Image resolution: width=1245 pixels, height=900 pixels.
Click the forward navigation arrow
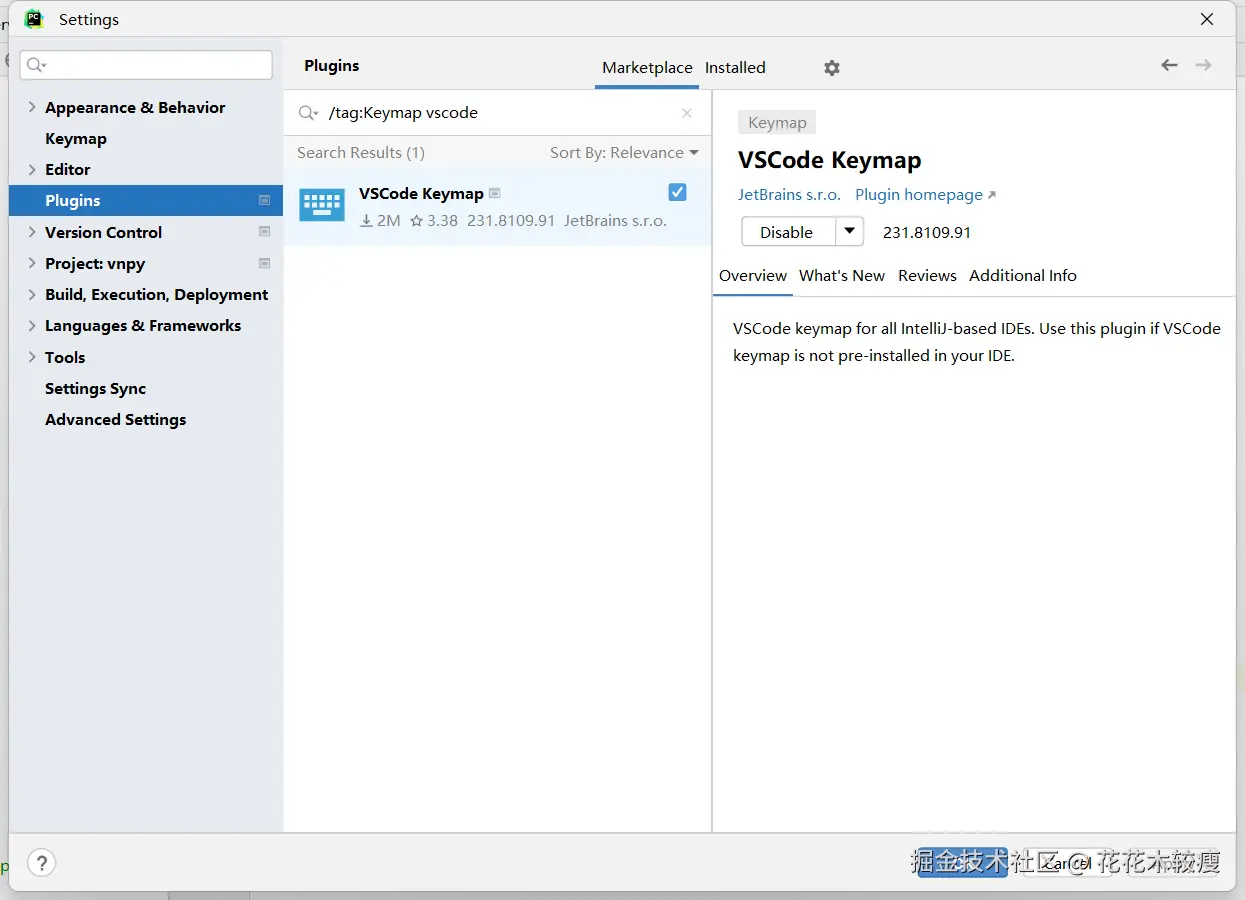click(x=1204, y=65)
